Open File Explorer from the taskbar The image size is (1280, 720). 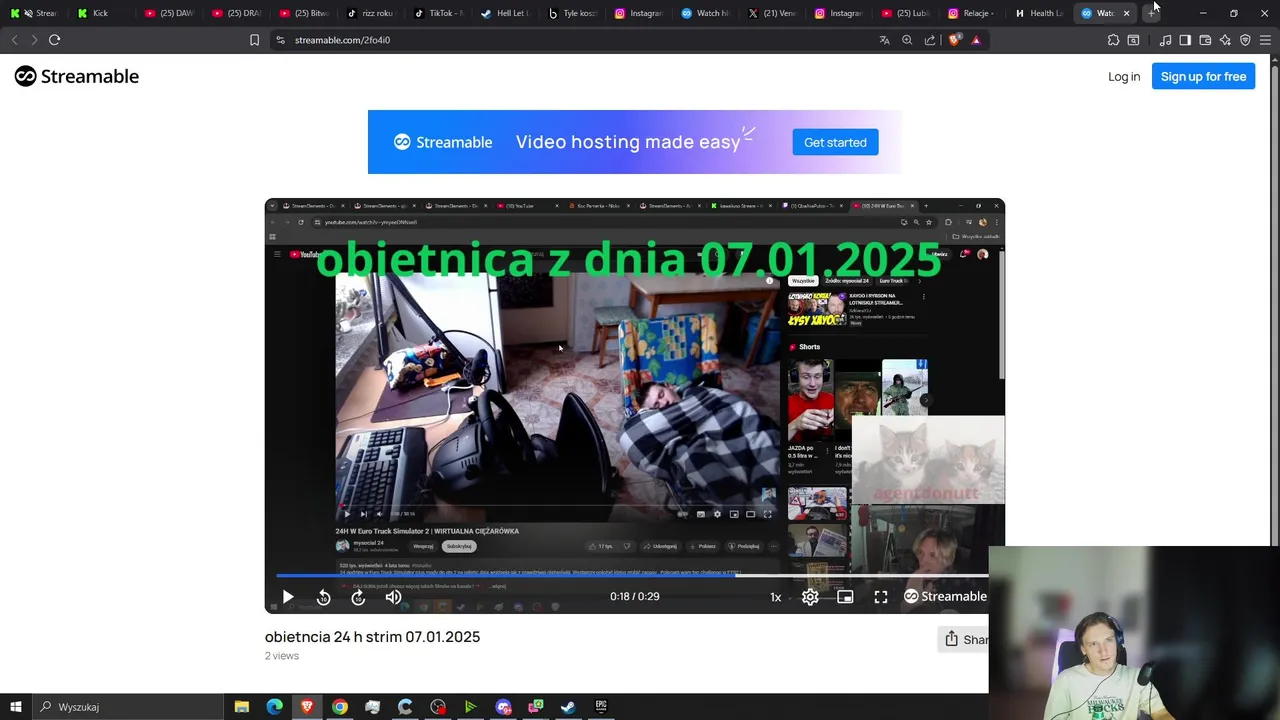241,707
